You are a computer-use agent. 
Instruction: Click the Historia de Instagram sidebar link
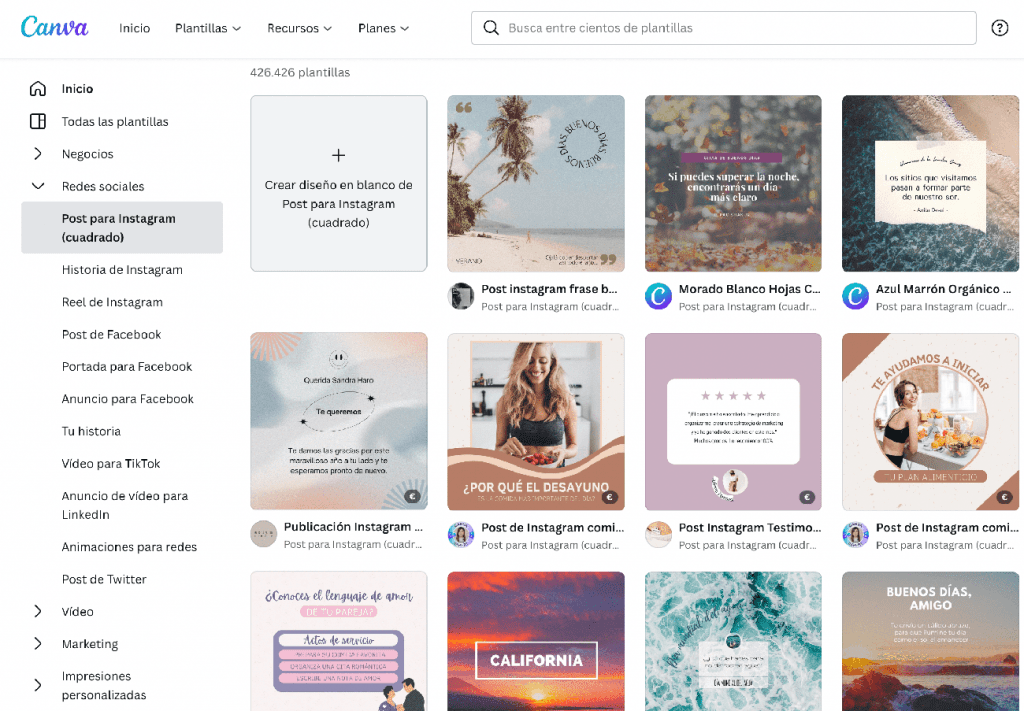coord(123,269)
